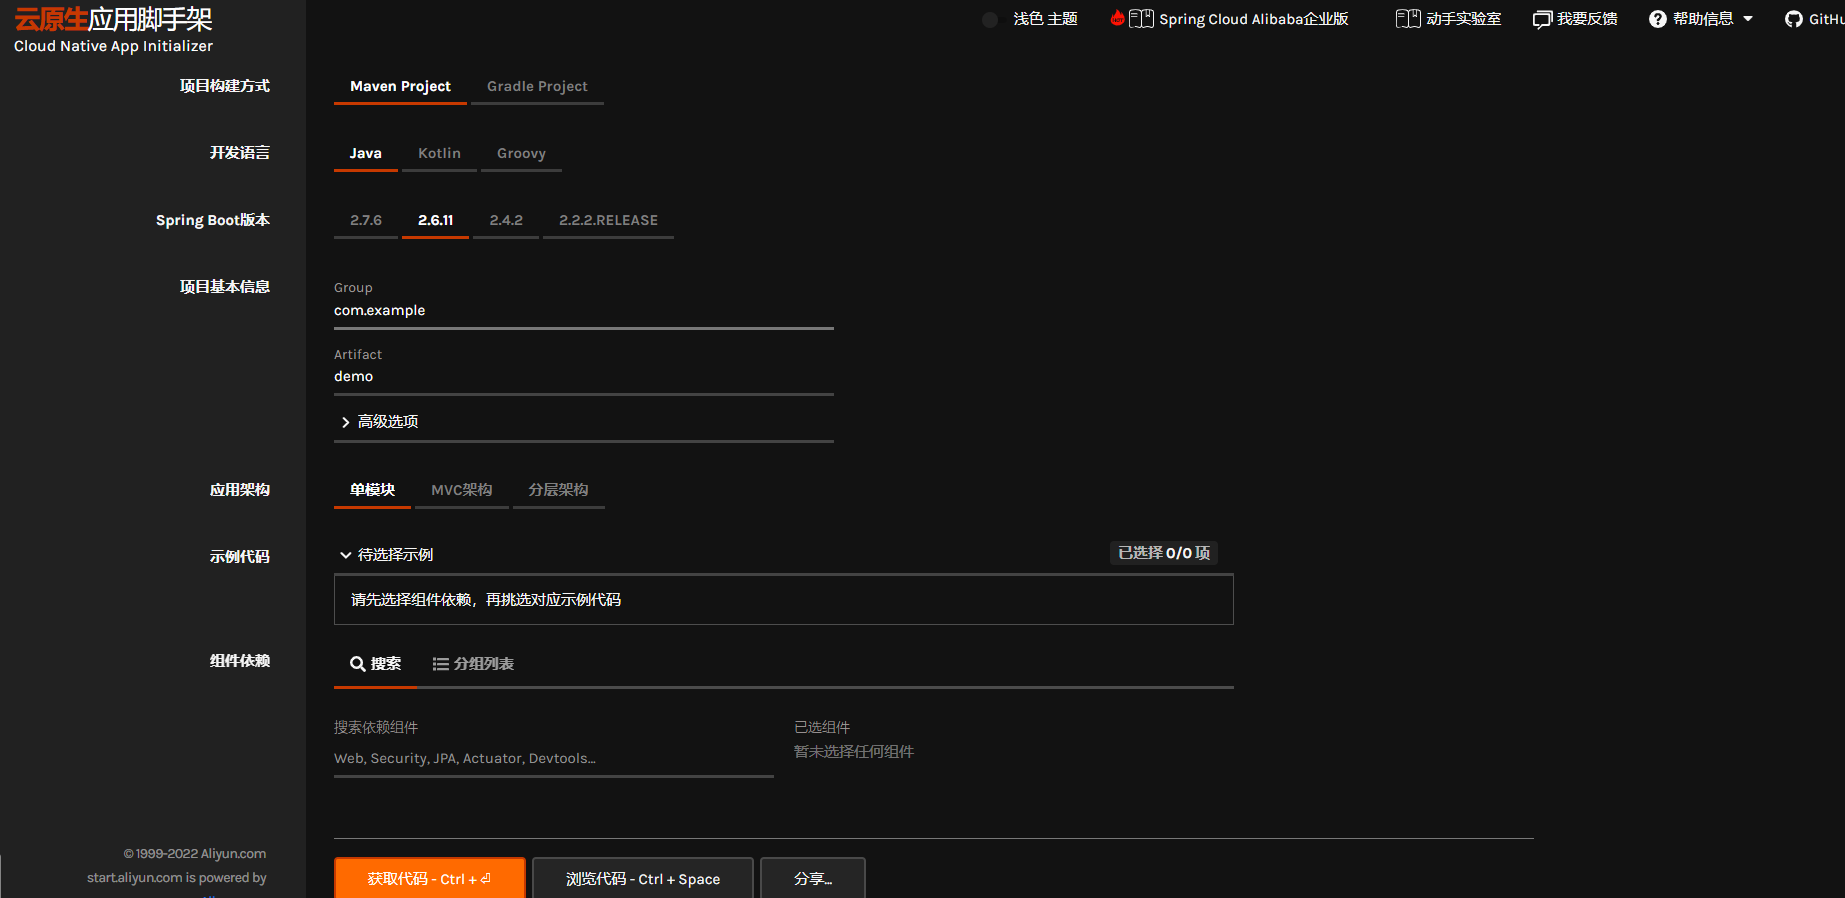Click the 已选择 0/0 项 badge

[x=1164, y=553]
